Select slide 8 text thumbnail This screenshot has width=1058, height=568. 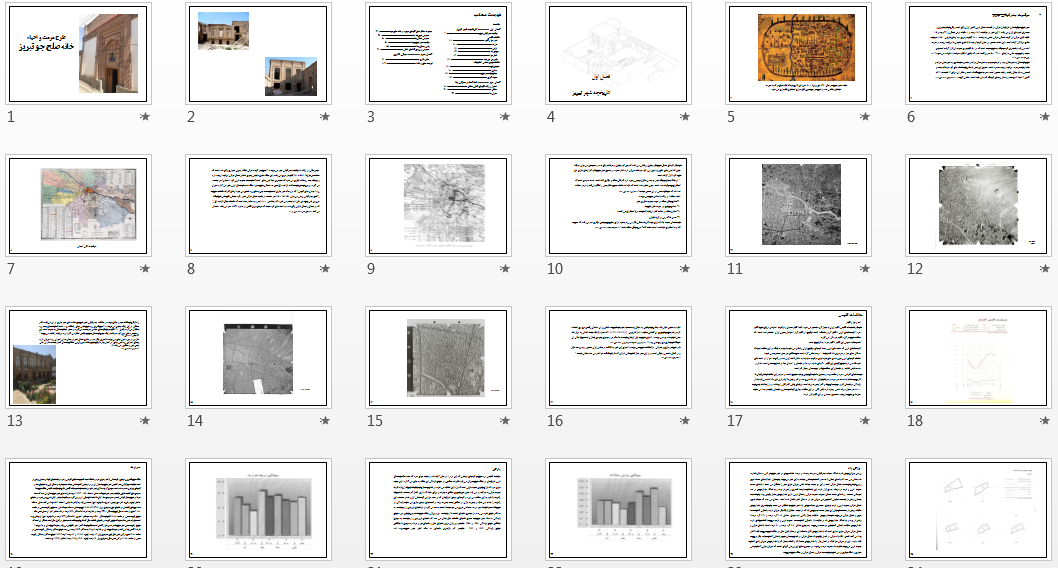(258, 206)
